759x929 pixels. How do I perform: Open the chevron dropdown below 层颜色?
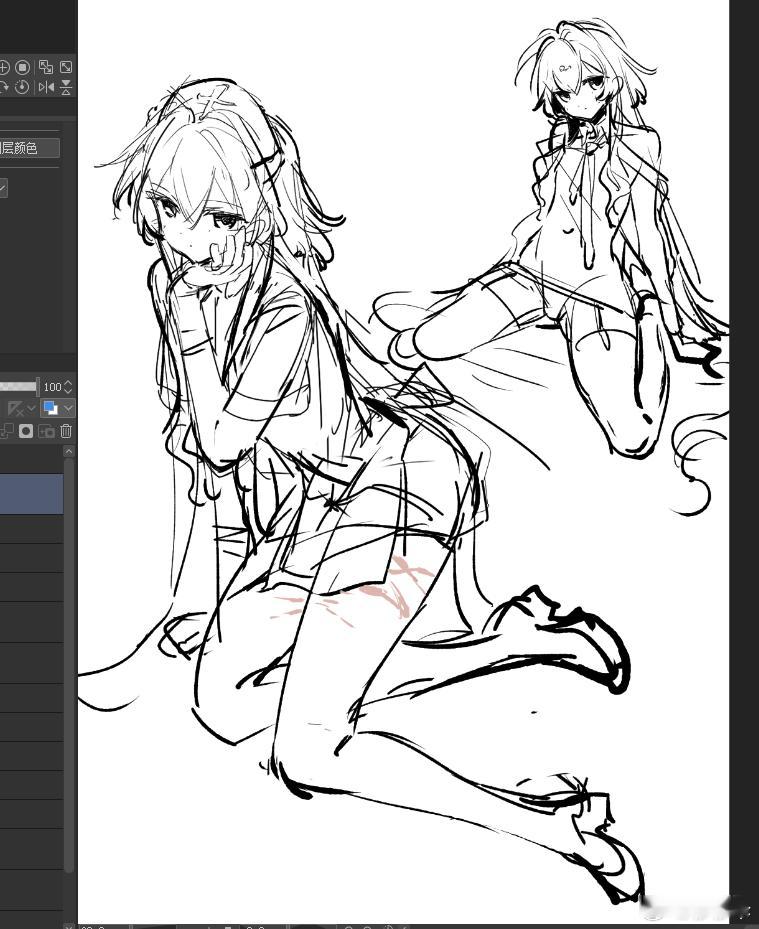[3, 188]
